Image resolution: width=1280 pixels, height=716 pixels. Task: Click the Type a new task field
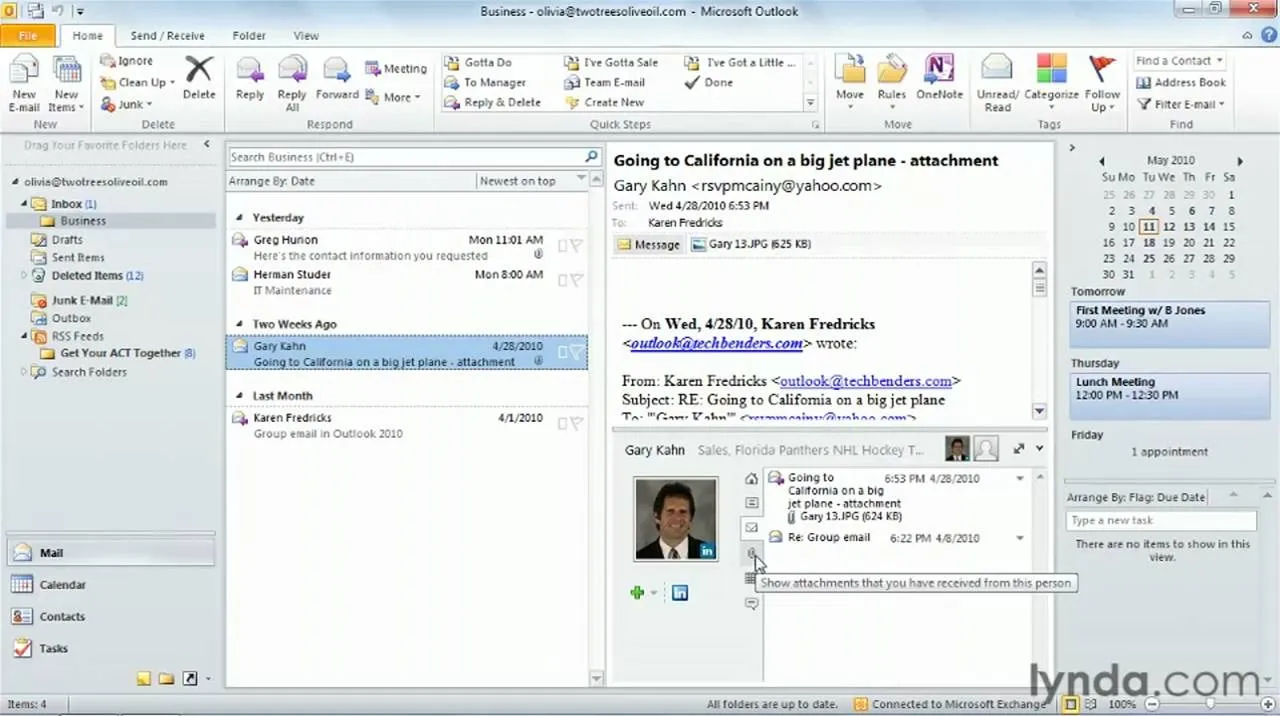[1161, 521]
